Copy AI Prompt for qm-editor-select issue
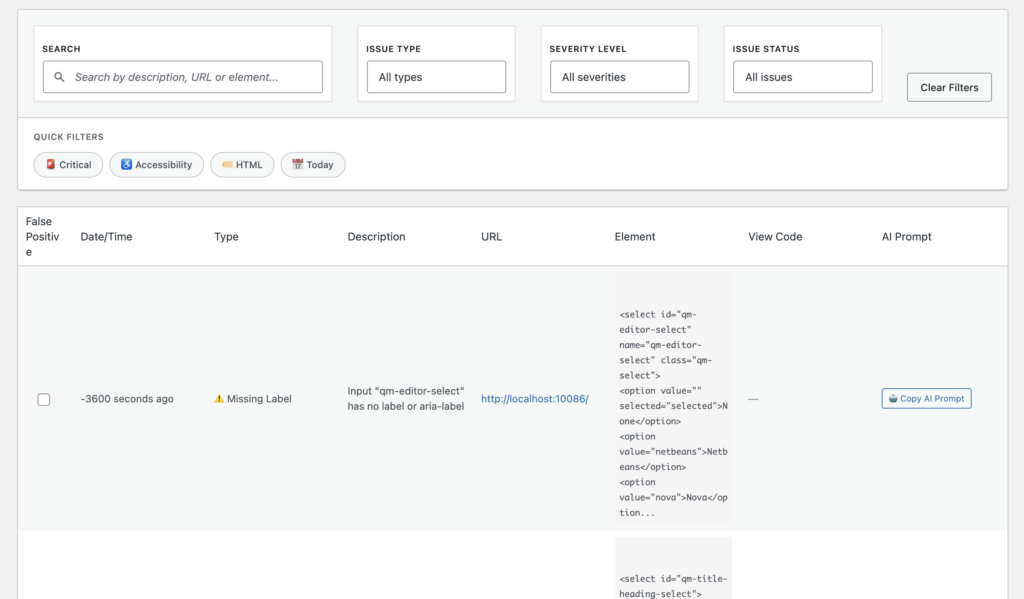 pos(926,399)
